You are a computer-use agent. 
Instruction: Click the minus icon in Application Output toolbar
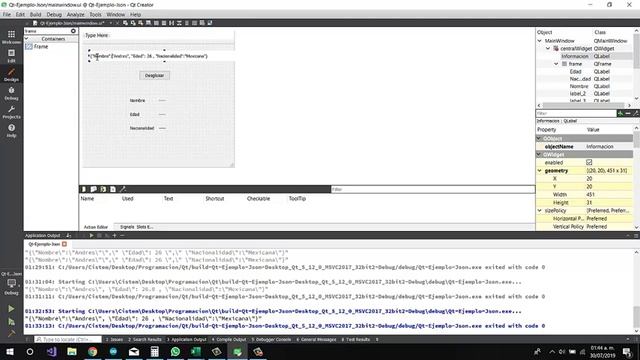click(122, 236)
